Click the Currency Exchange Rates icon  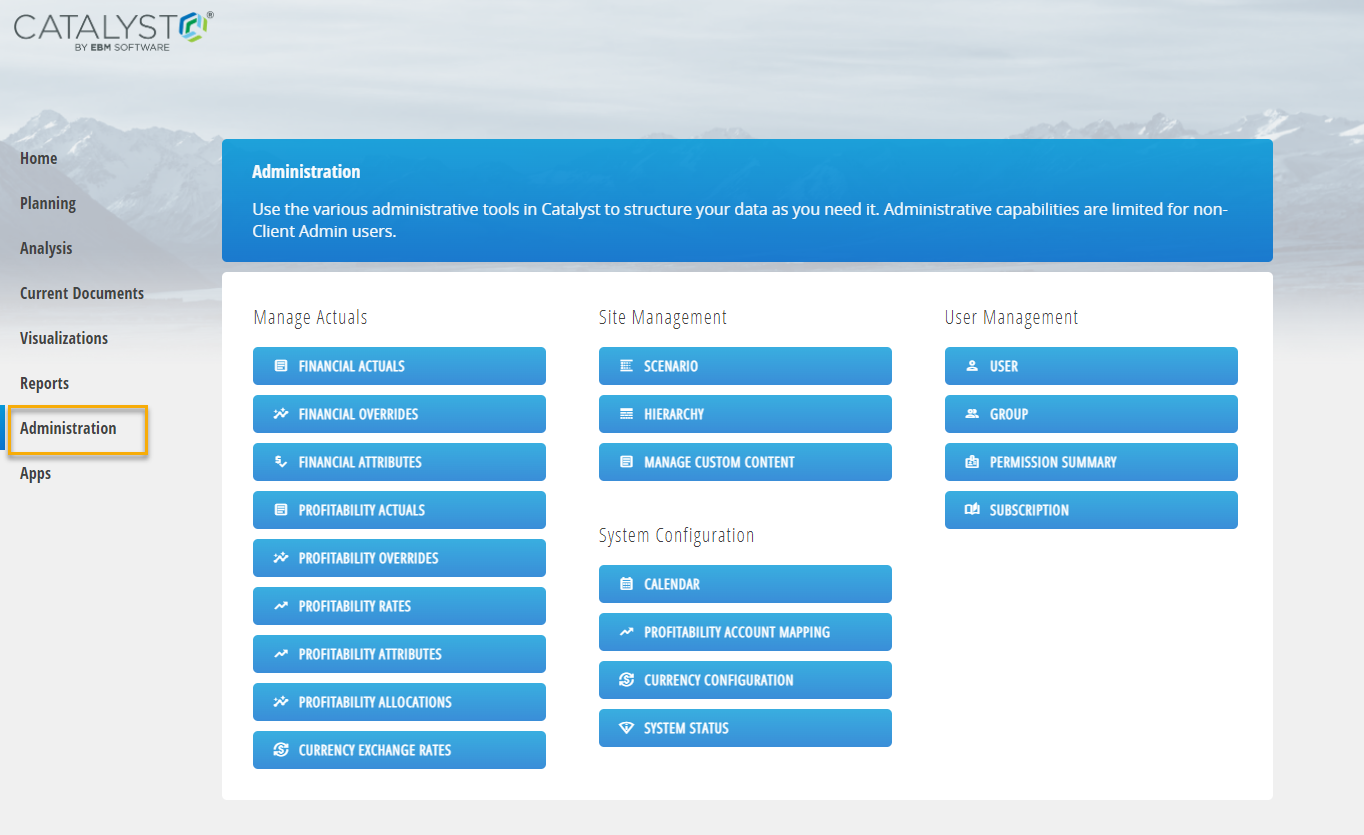click(x=281, y=750)
